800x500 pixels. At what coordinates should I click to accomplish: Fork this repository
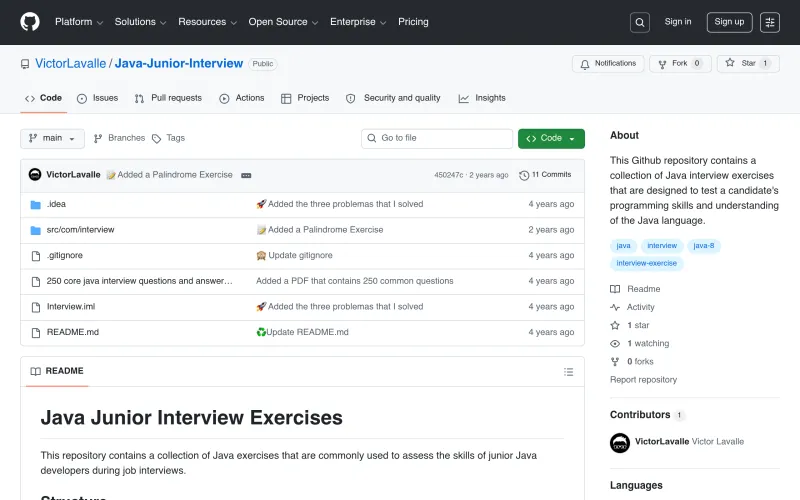(680, 64)
